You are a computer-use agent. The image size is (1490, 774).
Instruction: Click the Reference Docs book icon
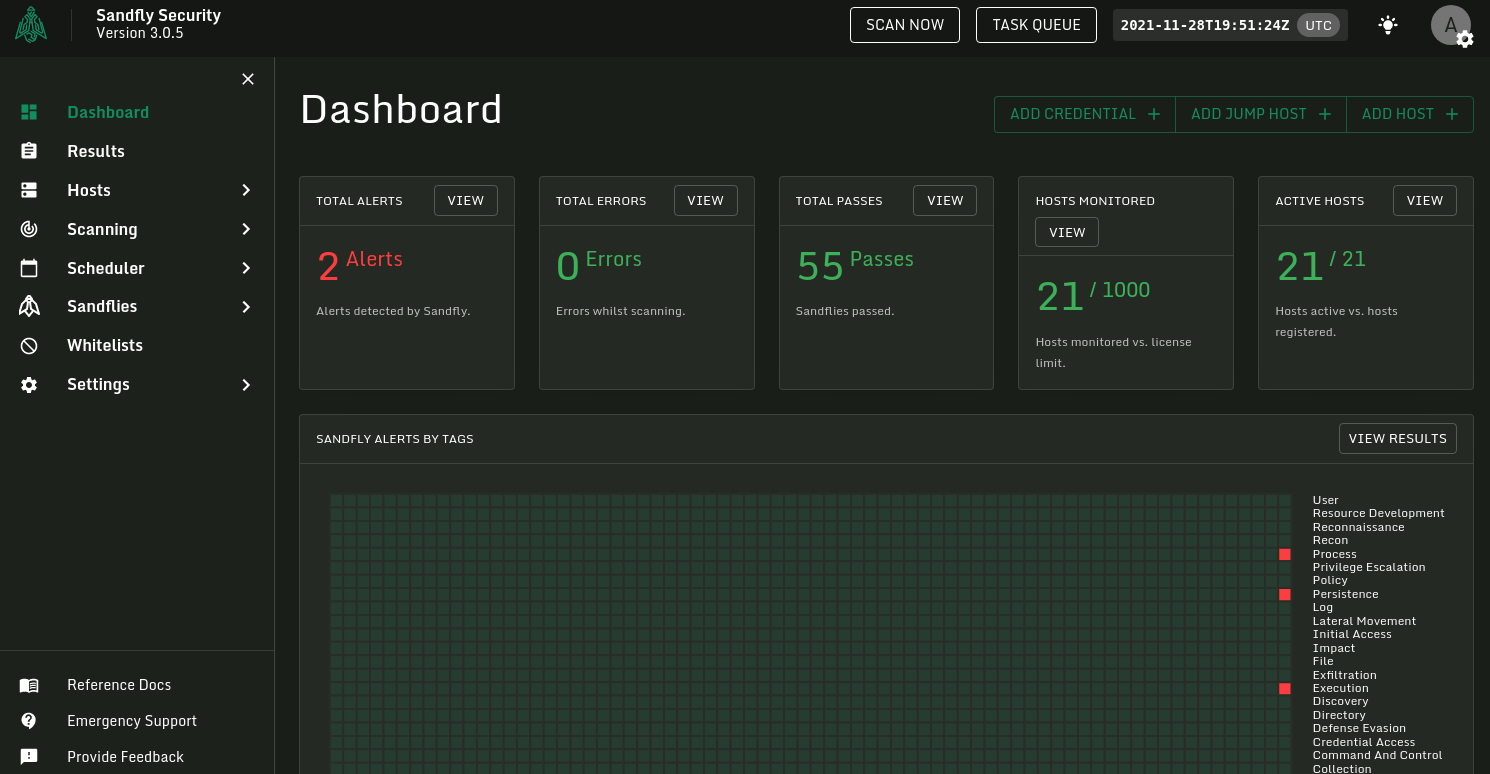(29, 685)
